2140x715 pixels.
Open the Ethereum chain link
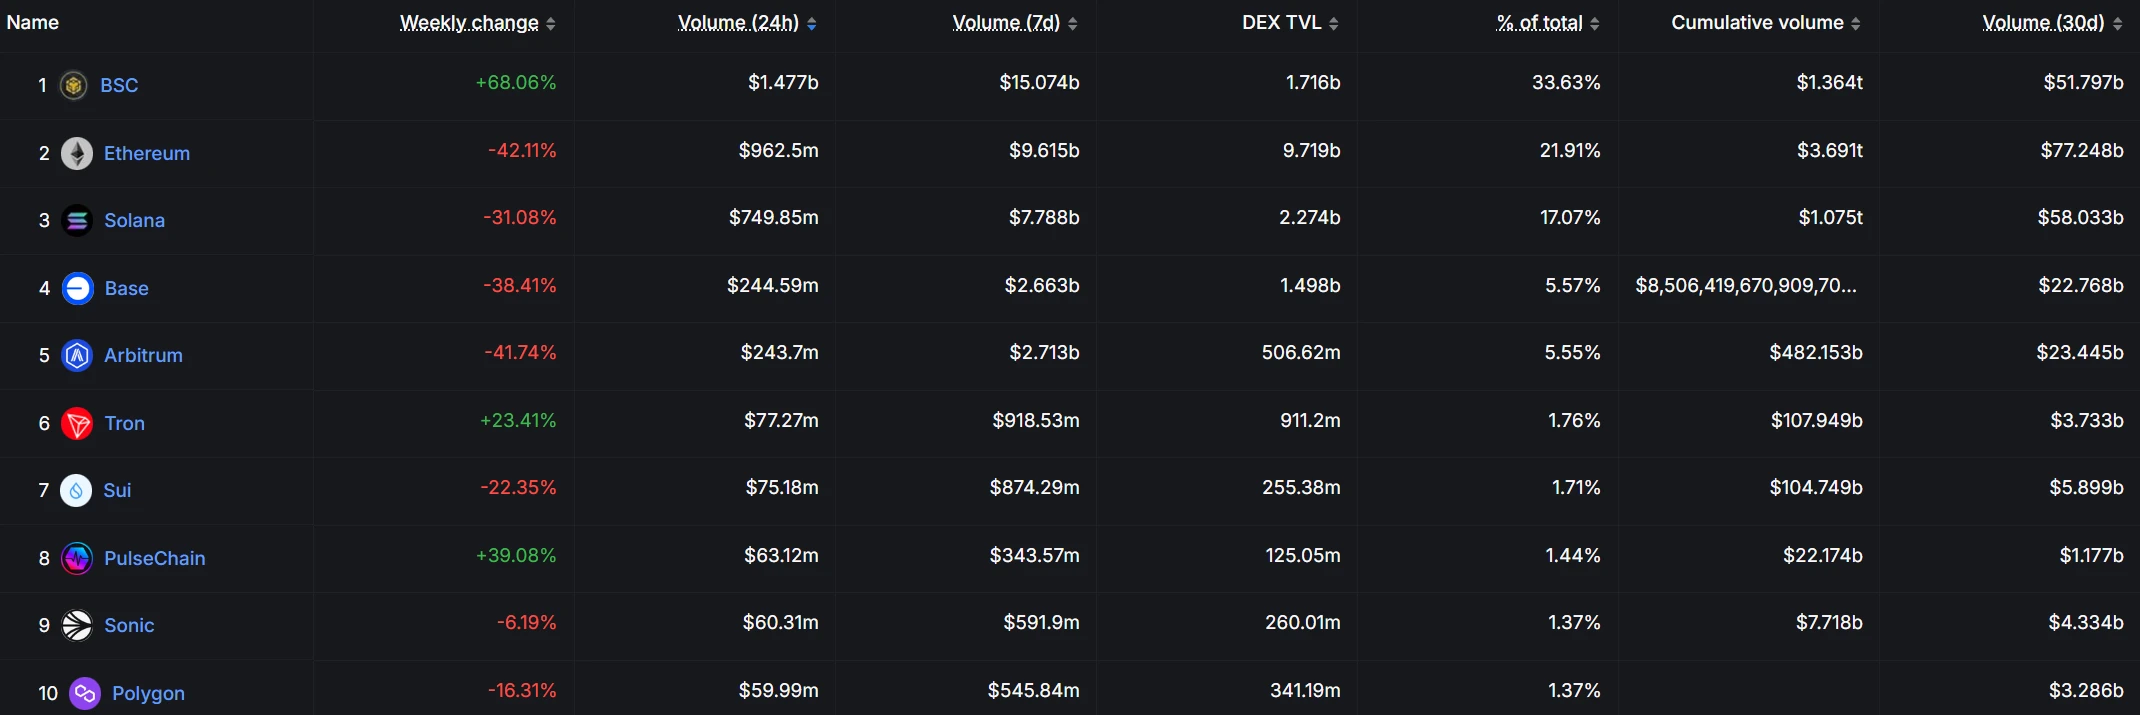(x=147, y=153)
